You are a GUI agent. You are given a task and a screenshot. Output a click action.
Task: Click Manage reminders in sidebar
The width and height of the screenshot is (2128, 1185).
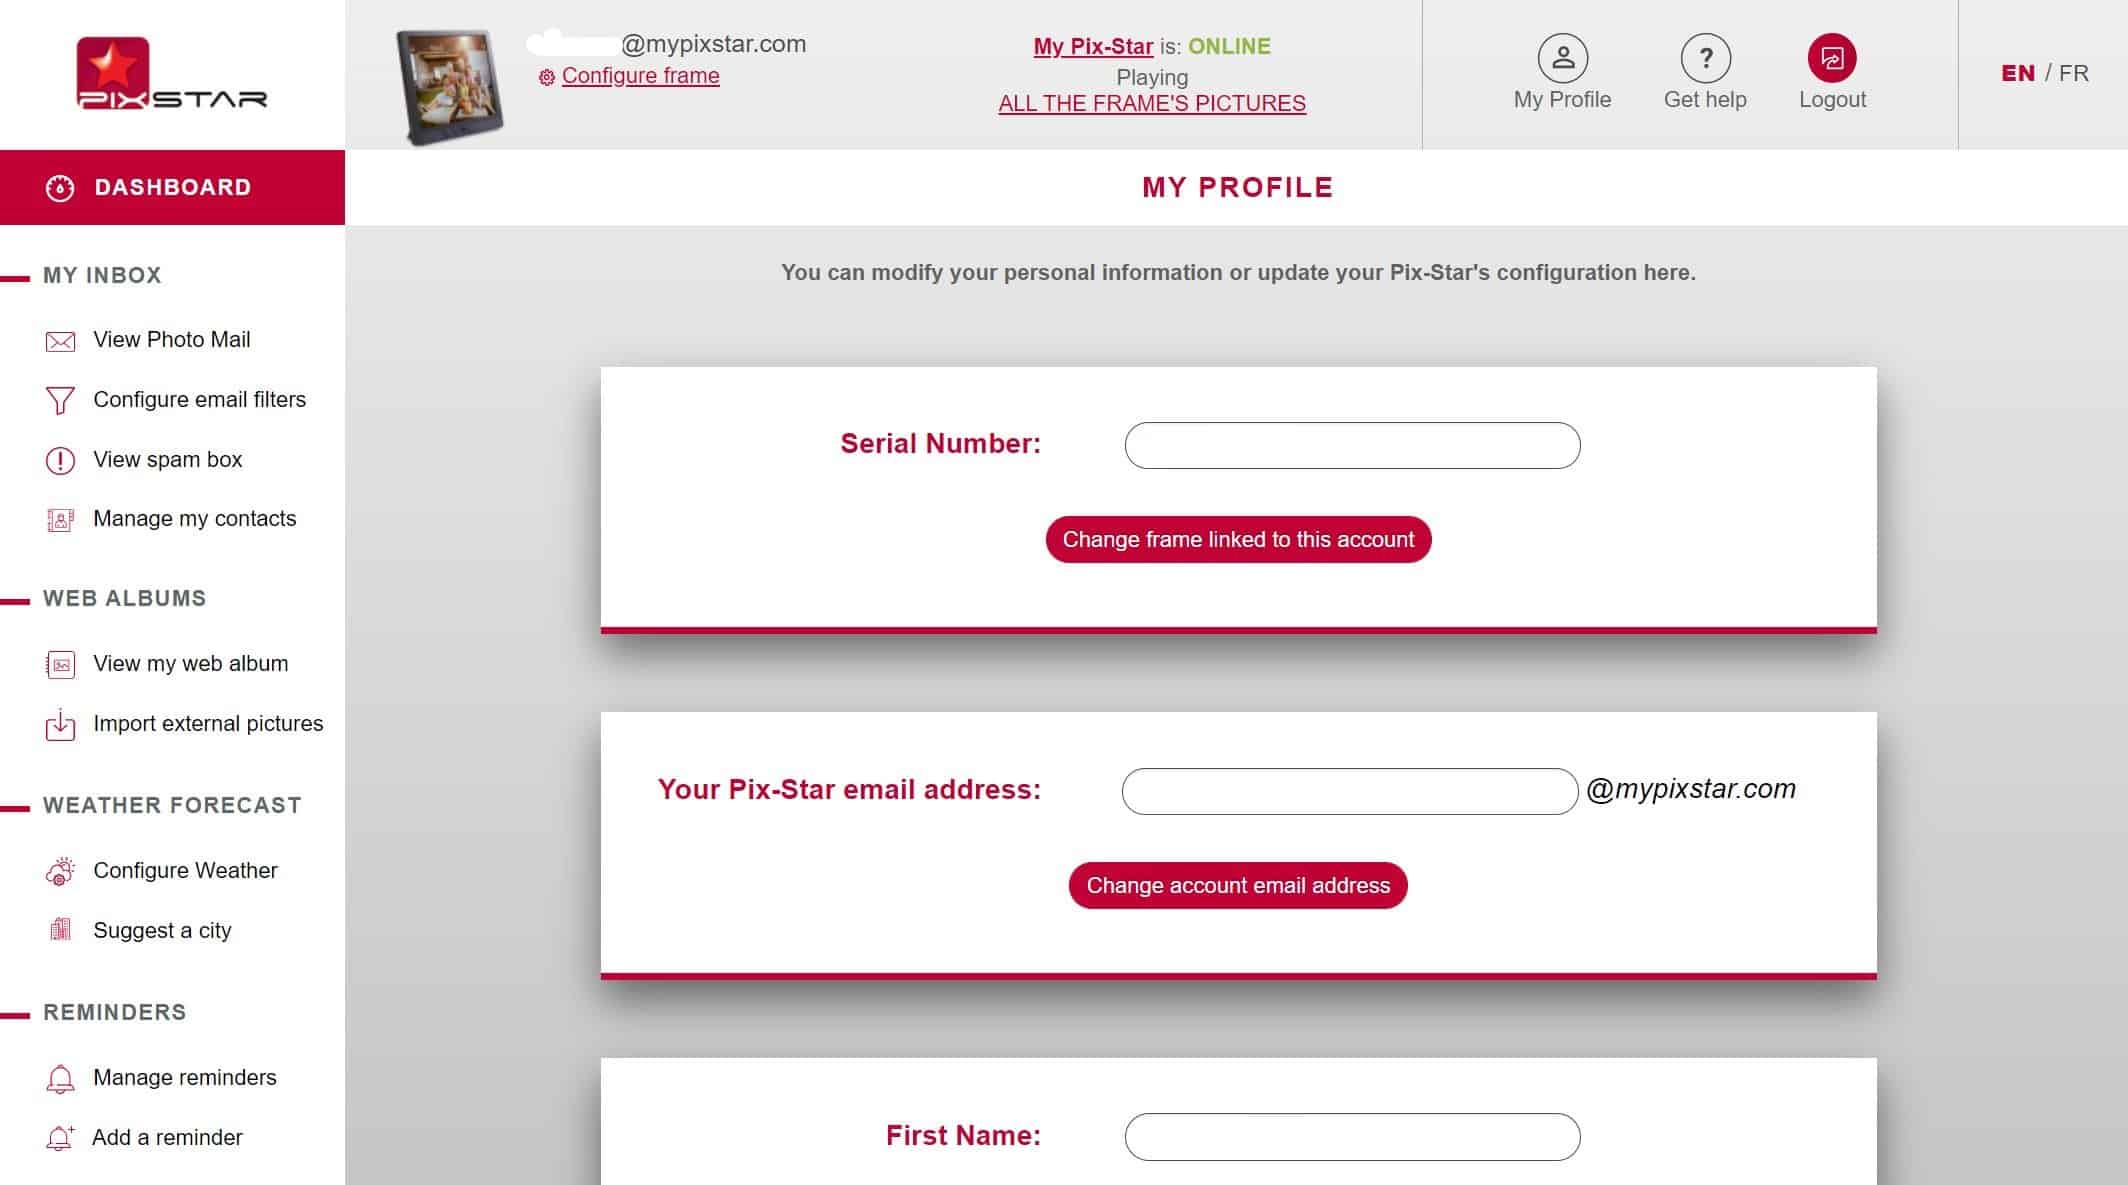[x=184, y=1077]
